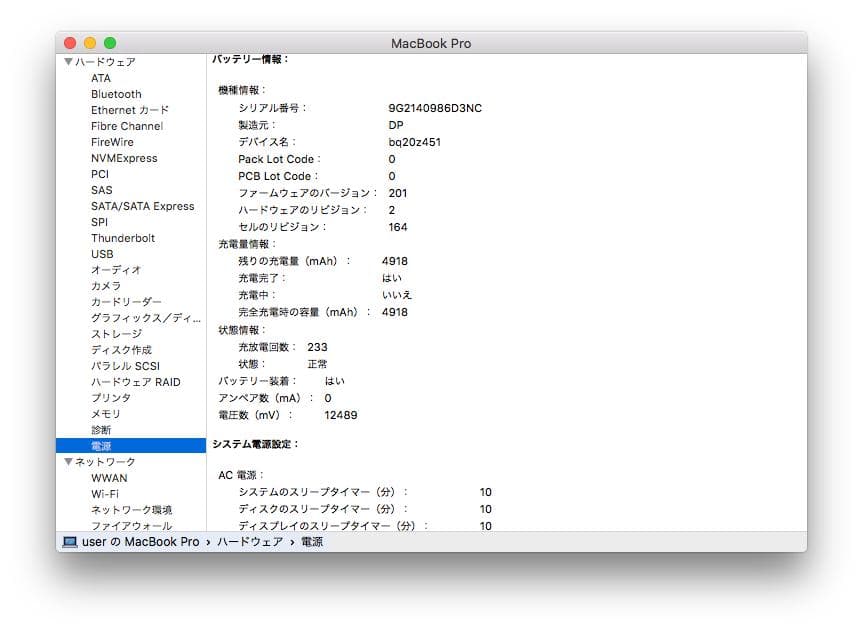Click the serial number 9G2140986D3NC

(x=435, y=108)
